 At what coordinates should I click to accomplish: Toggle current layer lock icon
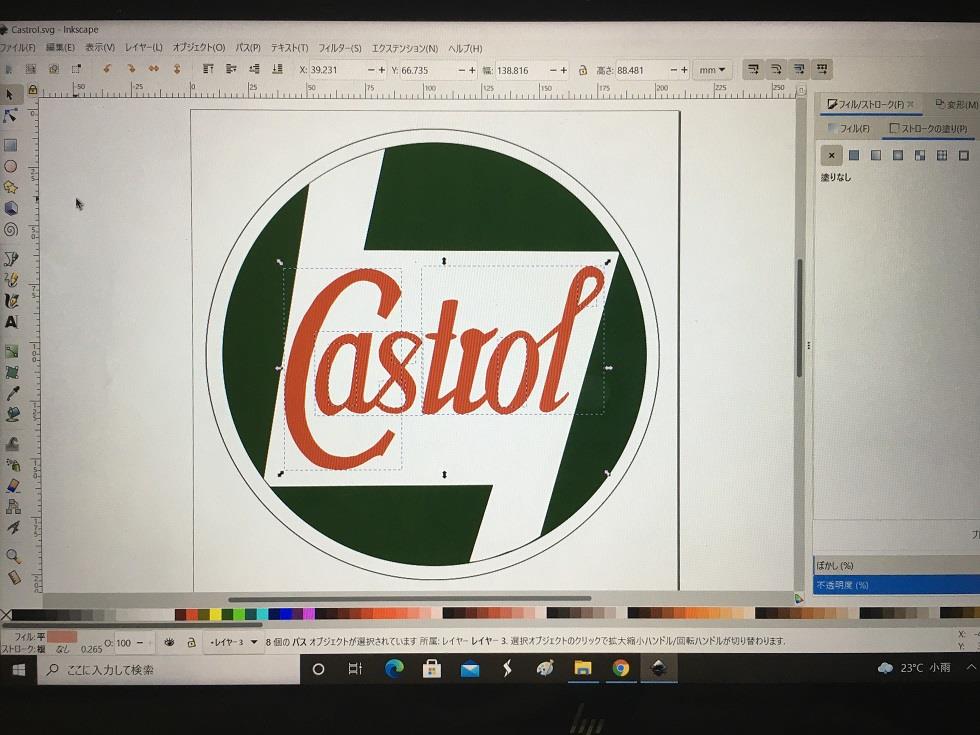[x=192, y=642]
